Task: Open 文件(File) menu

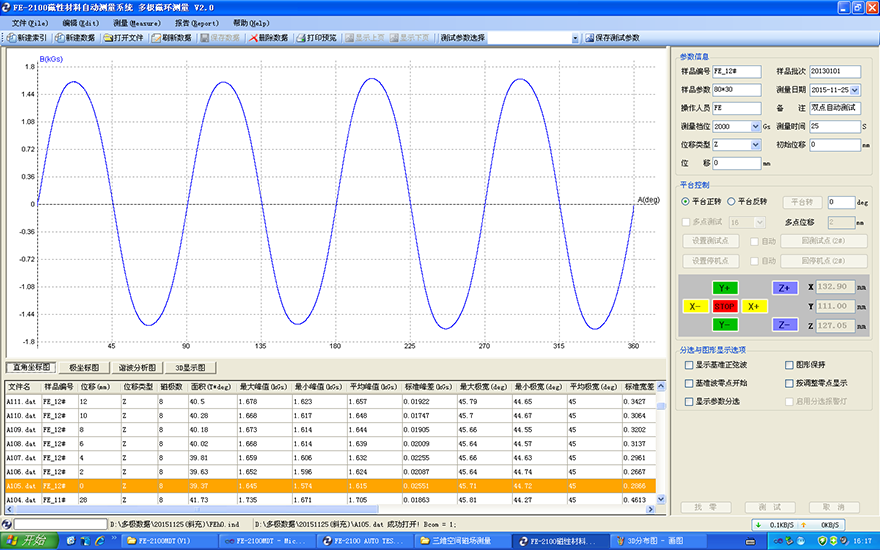Action: (x=30, y=23)
